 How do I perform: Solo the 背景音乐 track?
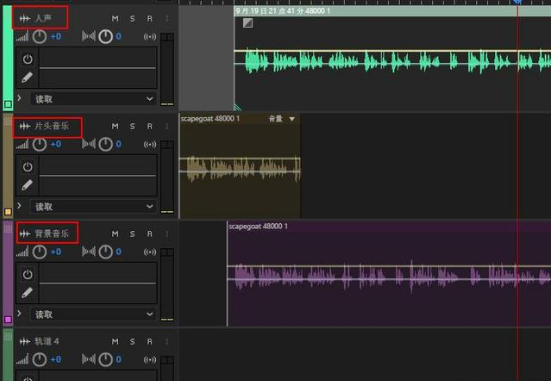(x=132, y=234)
